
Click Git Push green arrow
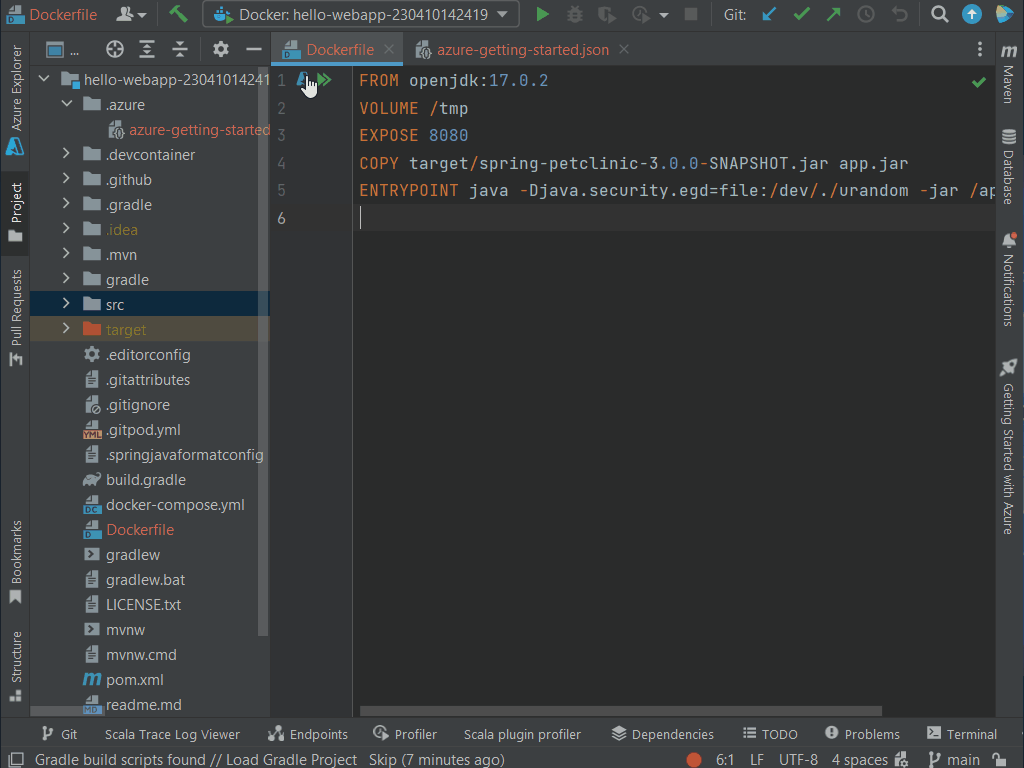[x=834, y=14]
